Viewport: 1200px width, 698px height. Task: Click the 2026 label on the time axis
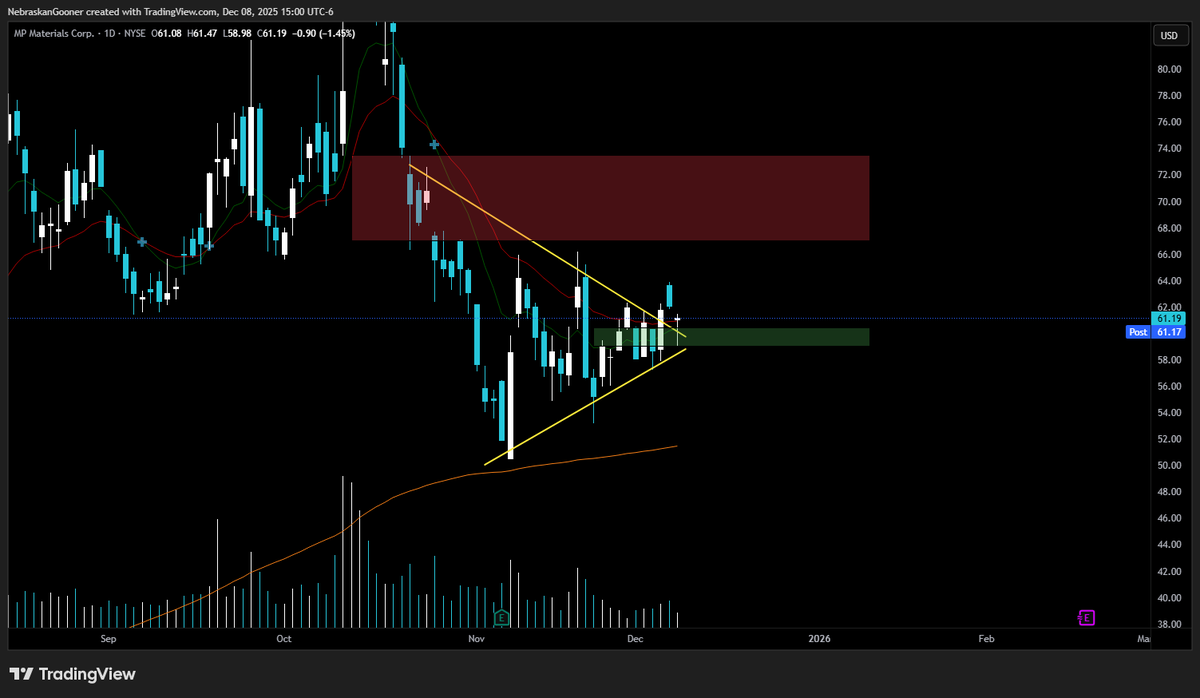tap(820, 638)
